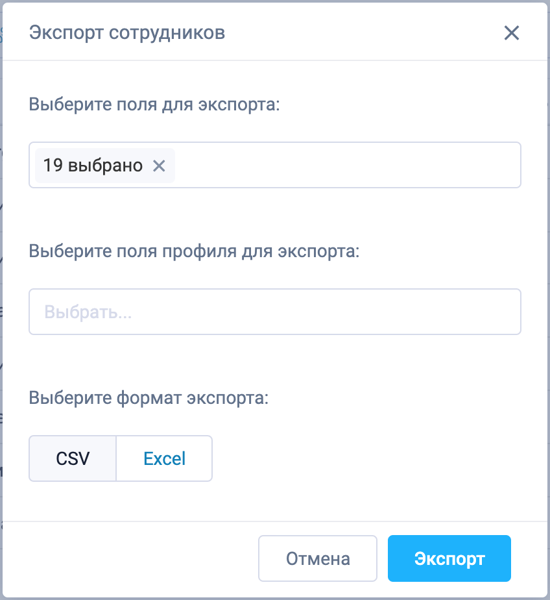
Task: Click the Выберите формат экспорта label
Action: coord(149,398)
